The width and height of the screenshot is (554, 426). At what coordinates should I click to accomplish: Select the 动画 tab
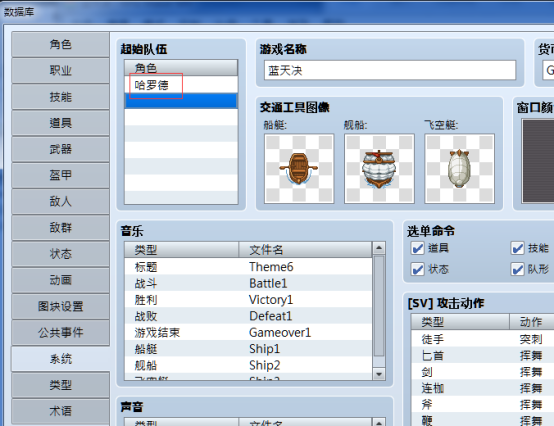(x=60, y=280)
